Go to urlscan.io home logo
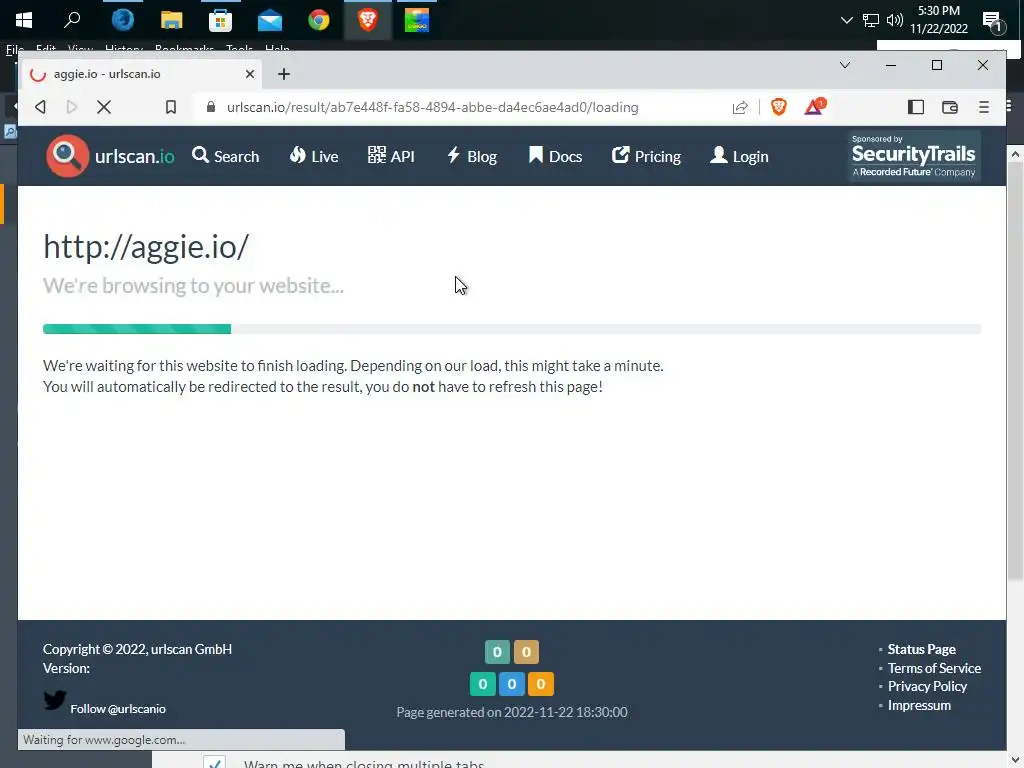 pyautogui.click(x=110, y=156)
